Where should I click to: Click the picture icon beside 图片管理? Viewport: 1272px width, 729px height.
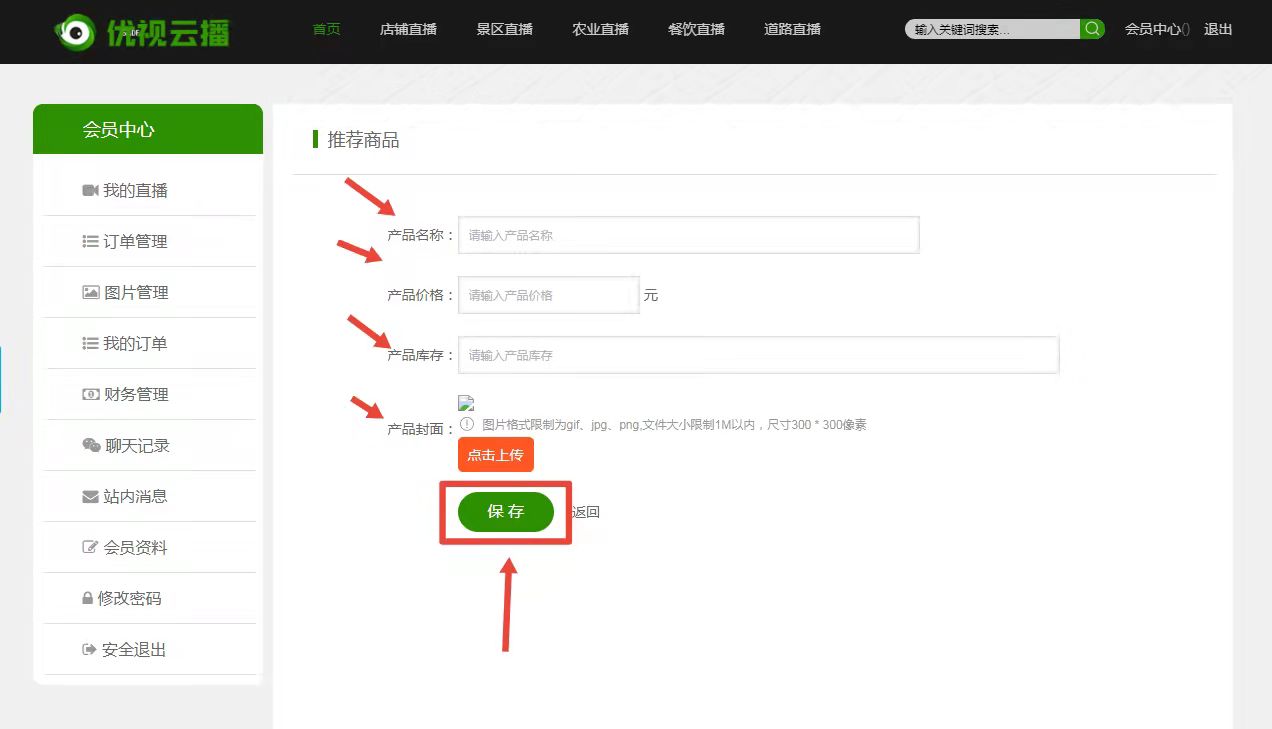(x=90, y=292)
